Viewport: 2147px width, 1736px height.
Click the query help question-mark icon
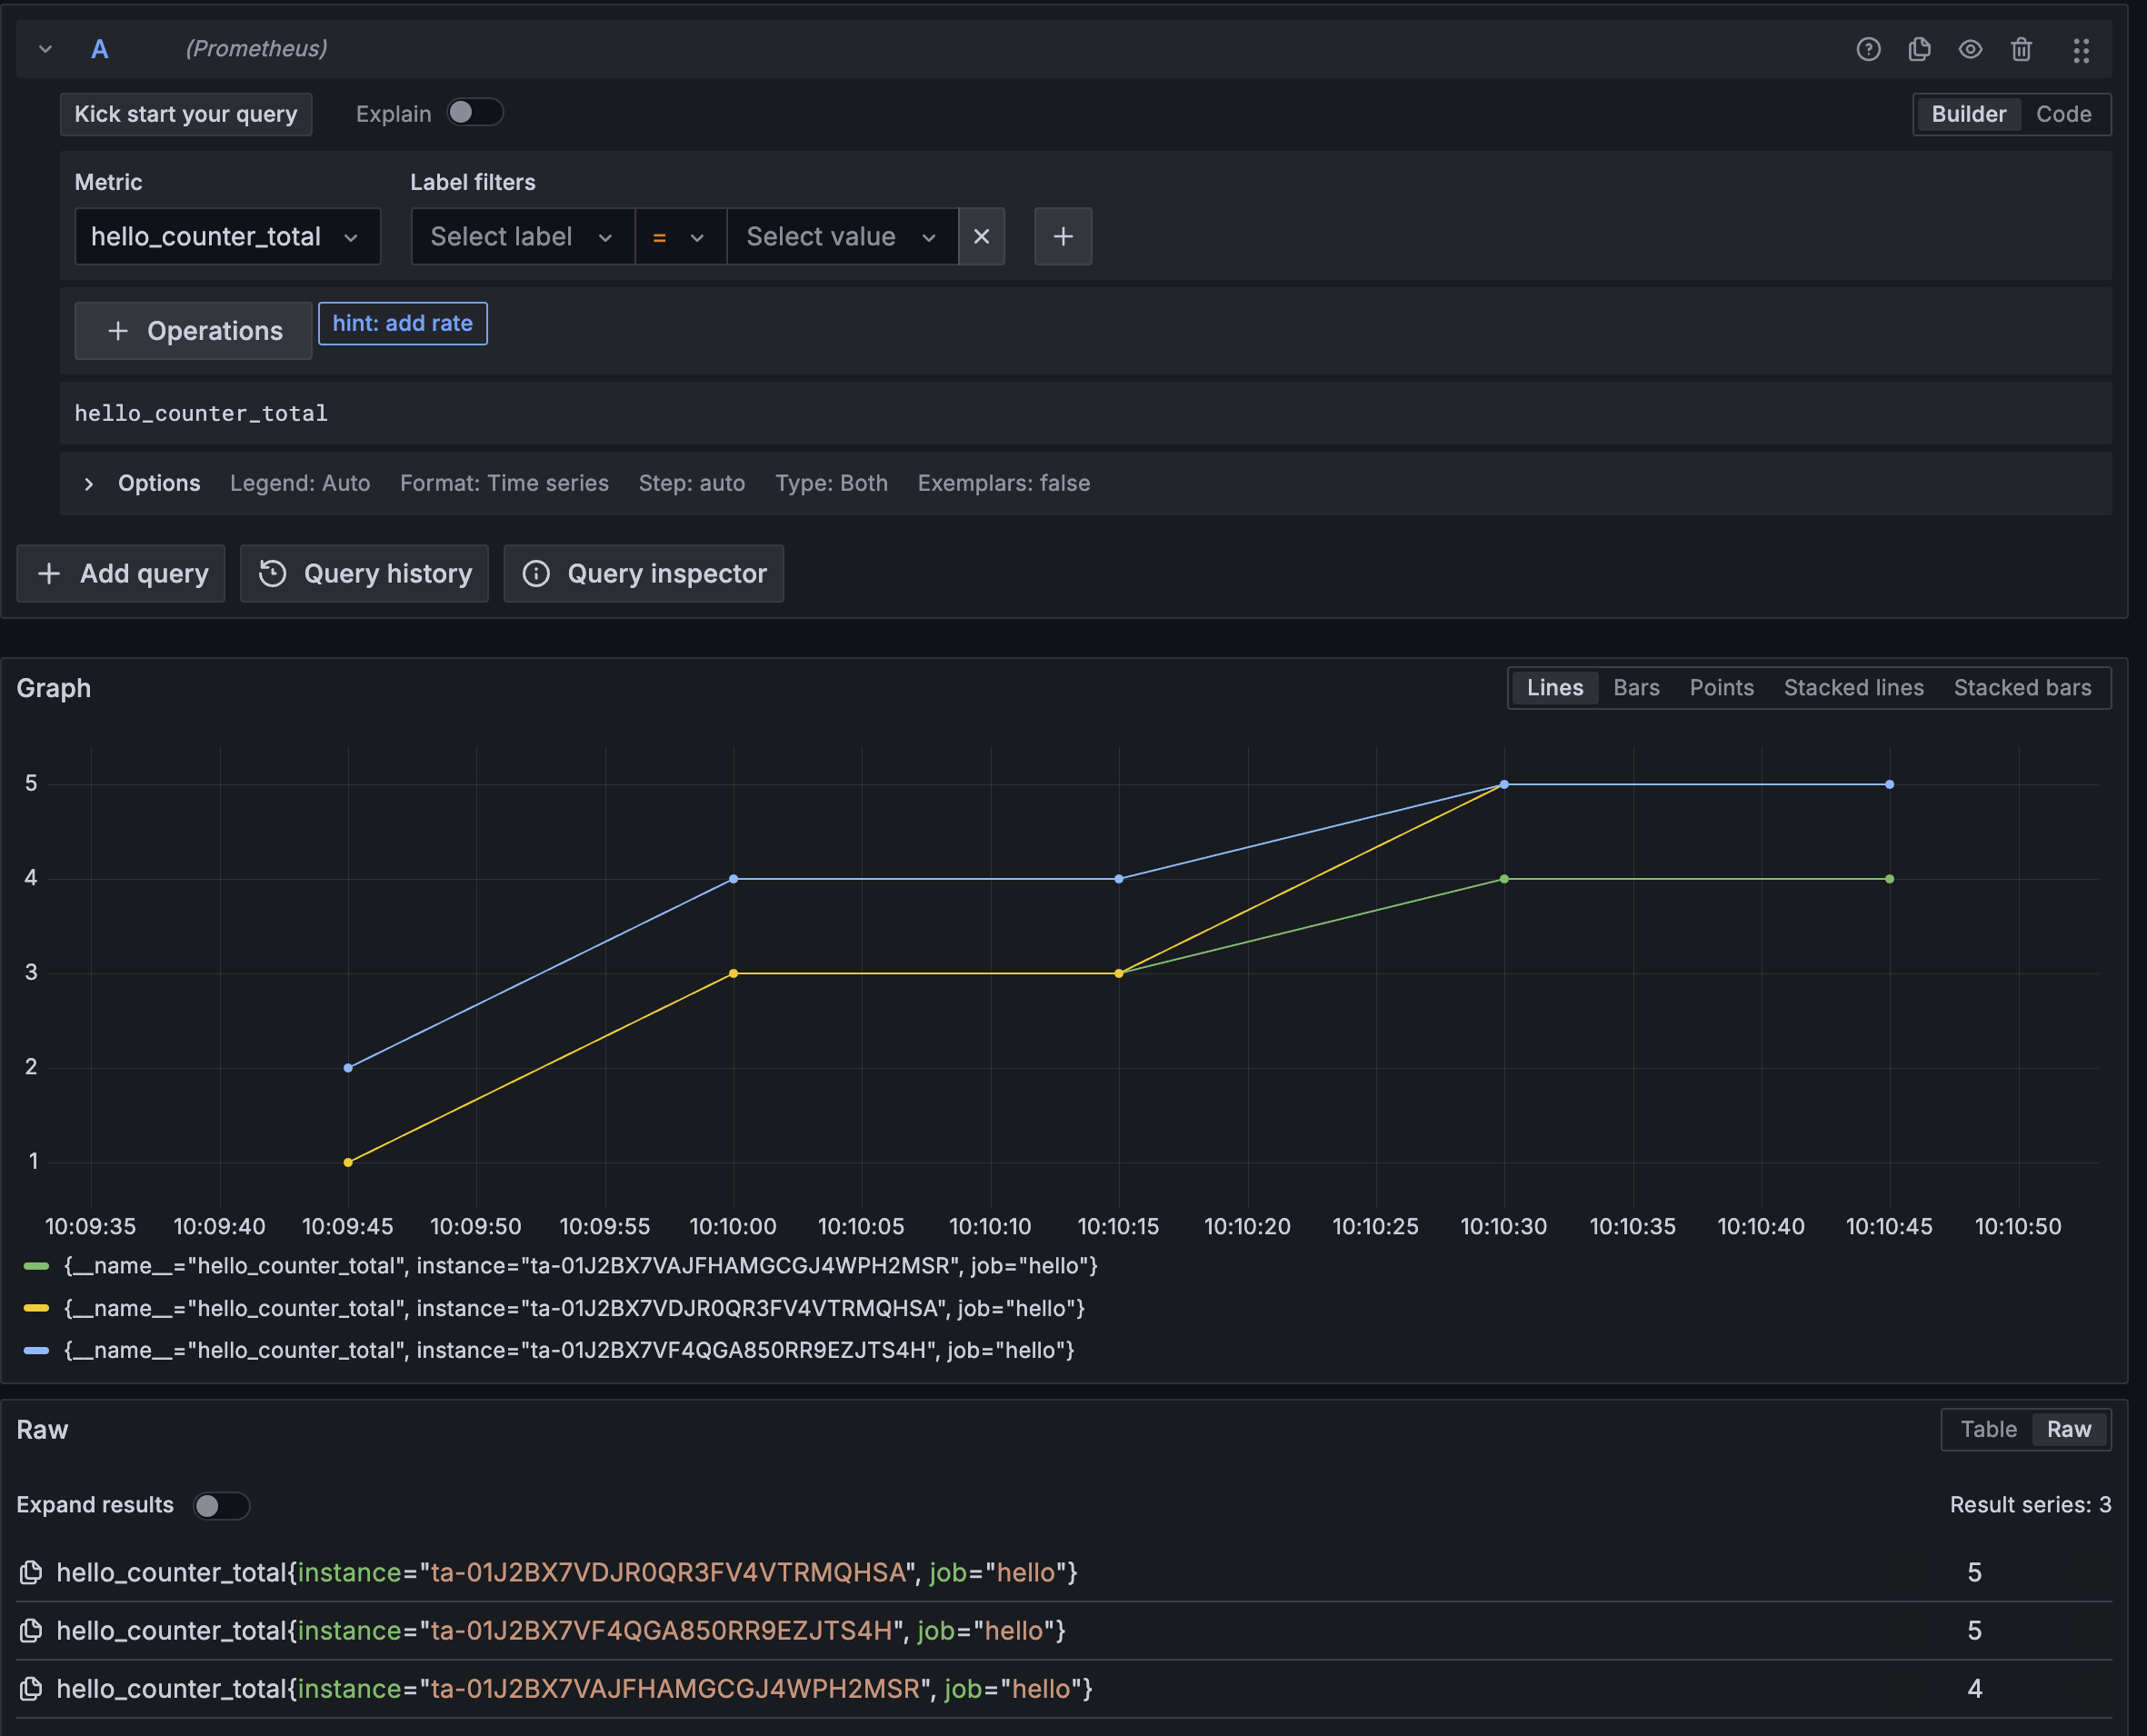(1867, 49)
